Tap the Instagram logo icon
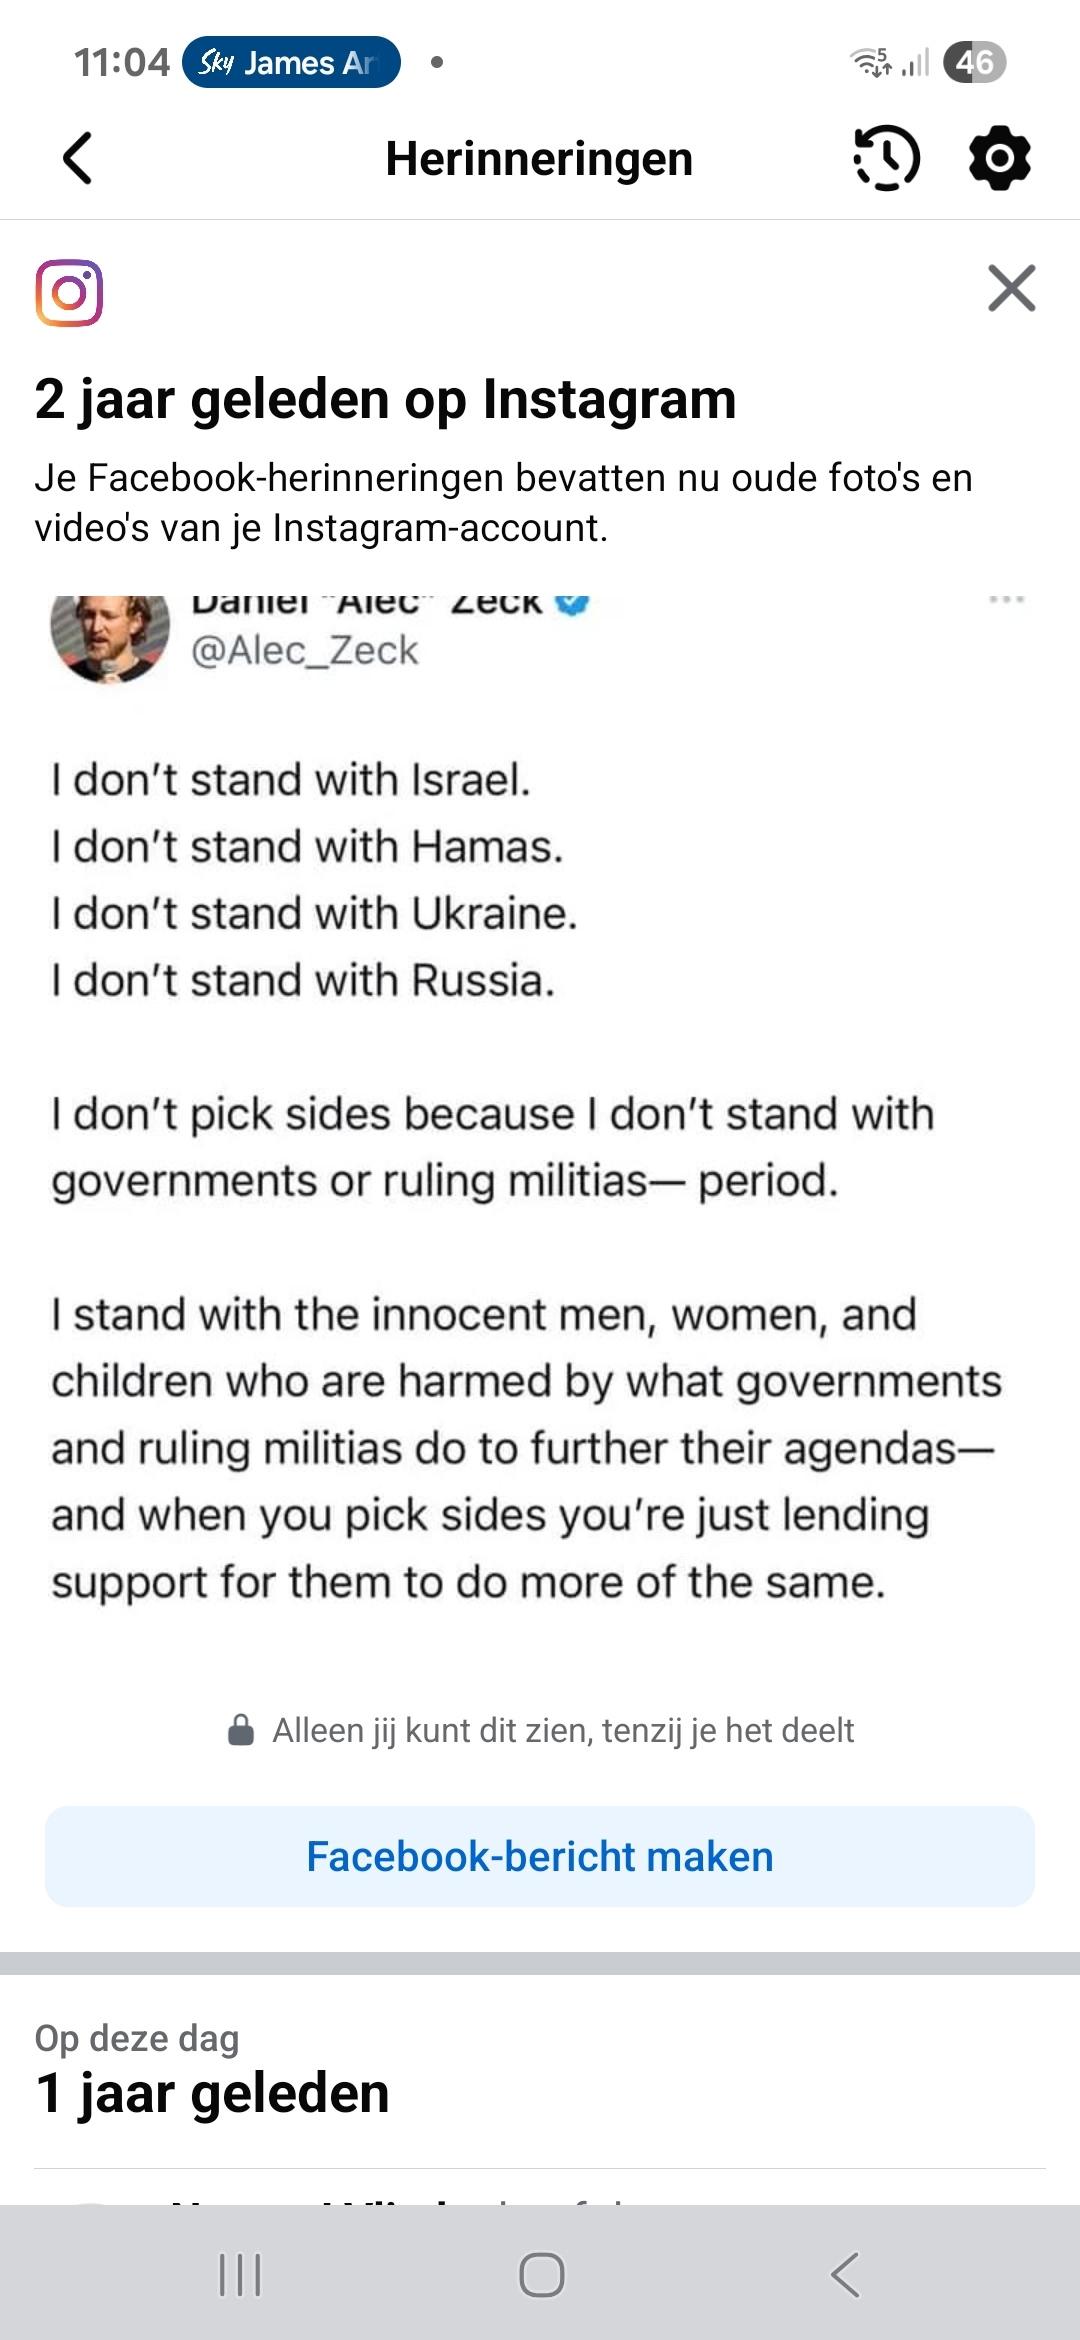 point(69,293)
